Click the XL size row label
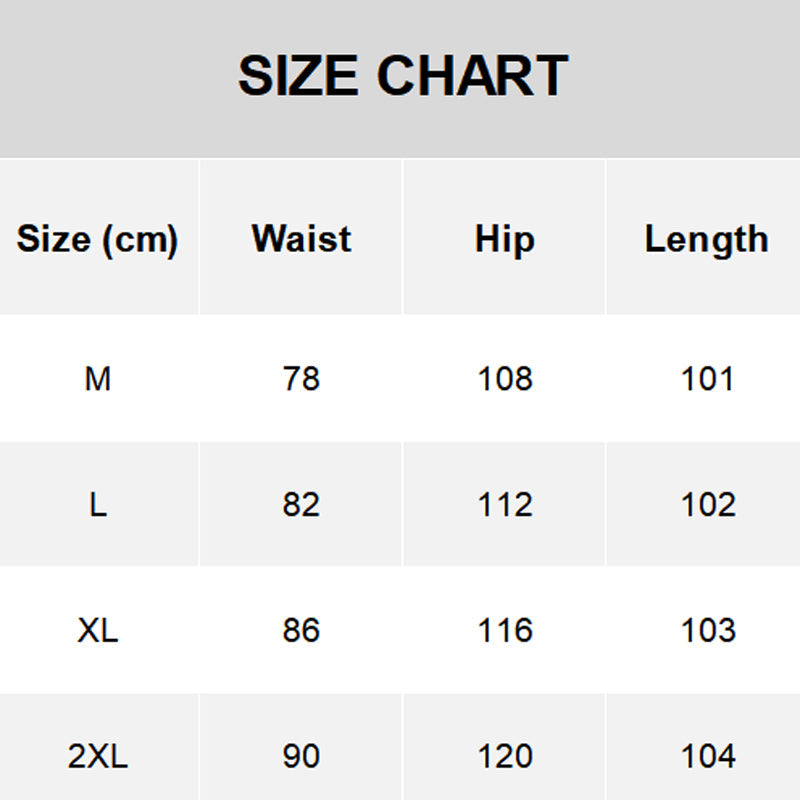 98,630
